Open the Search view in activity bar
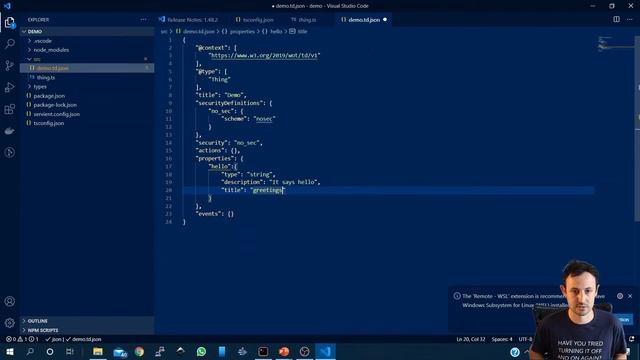Image resolution: width=640 pixels, height=360 pixels. coord(9,44)
